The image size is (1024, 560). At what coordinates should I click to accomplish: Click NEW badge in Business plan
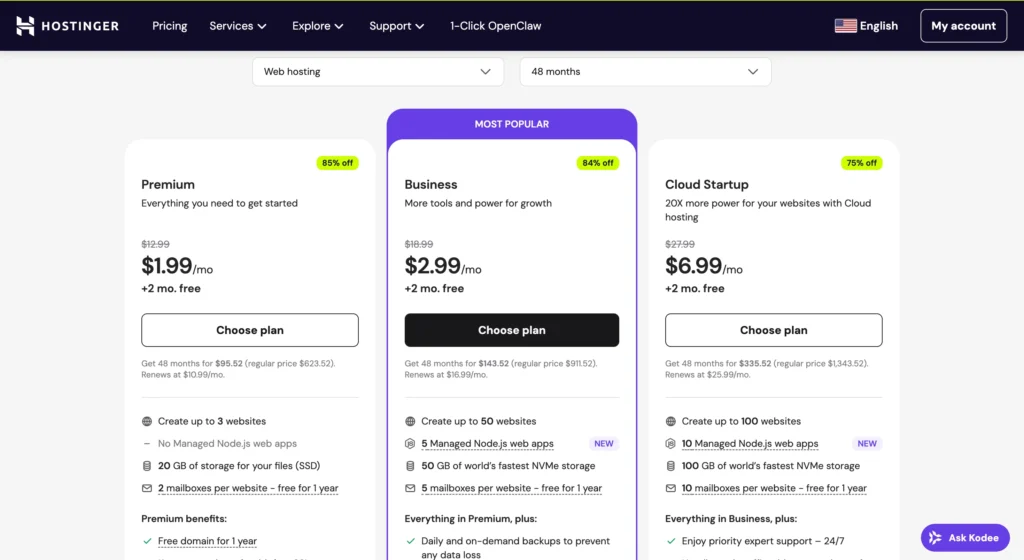point(603,444)
